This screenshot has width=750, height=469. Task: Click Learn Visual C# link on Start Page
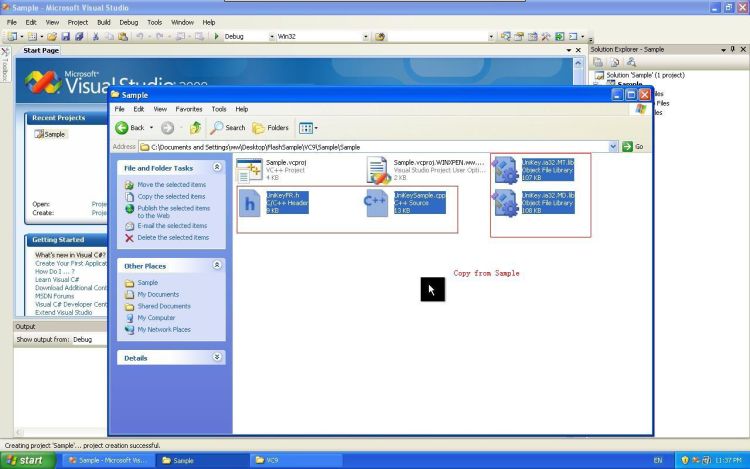57,280
